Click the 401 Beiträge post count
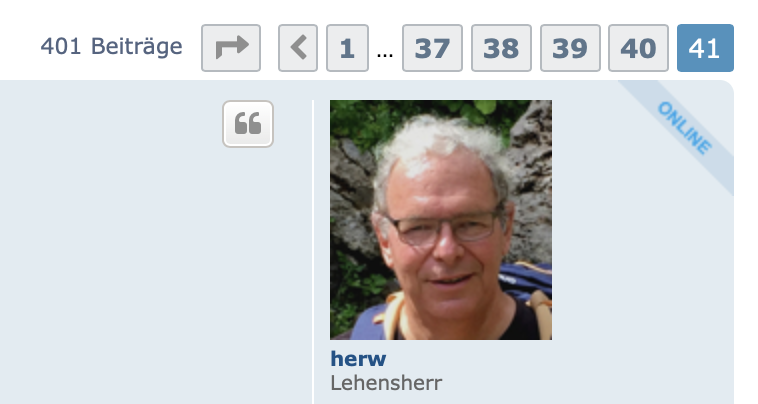 click(111, 47)
